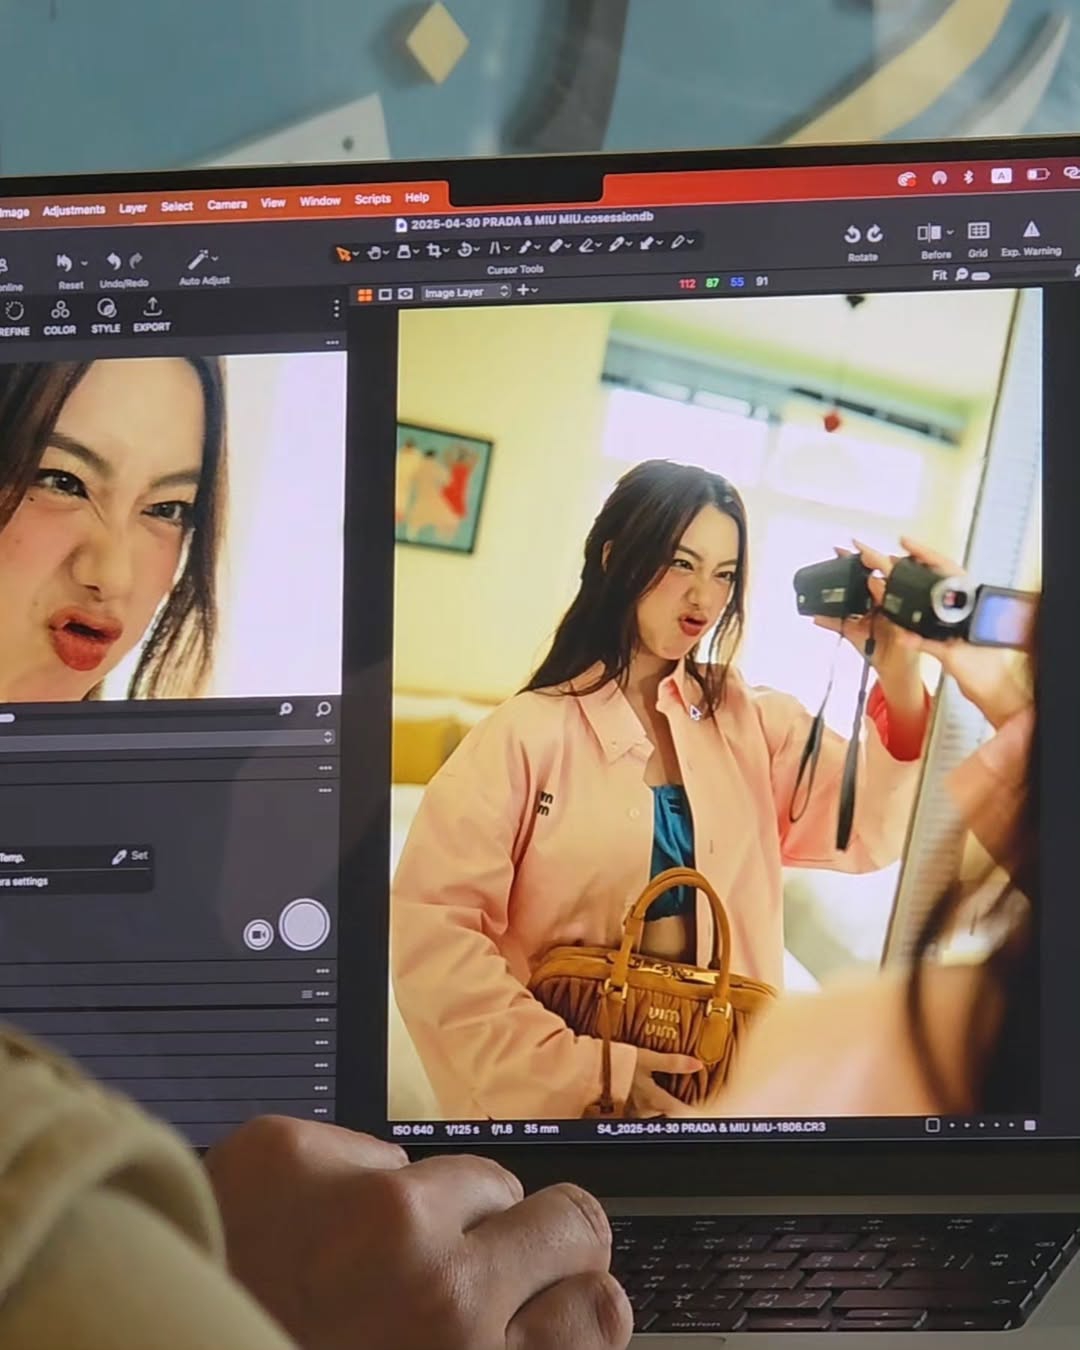Open the View menu
This screenshot has height=1350, width=1080.
coord(273,202)
